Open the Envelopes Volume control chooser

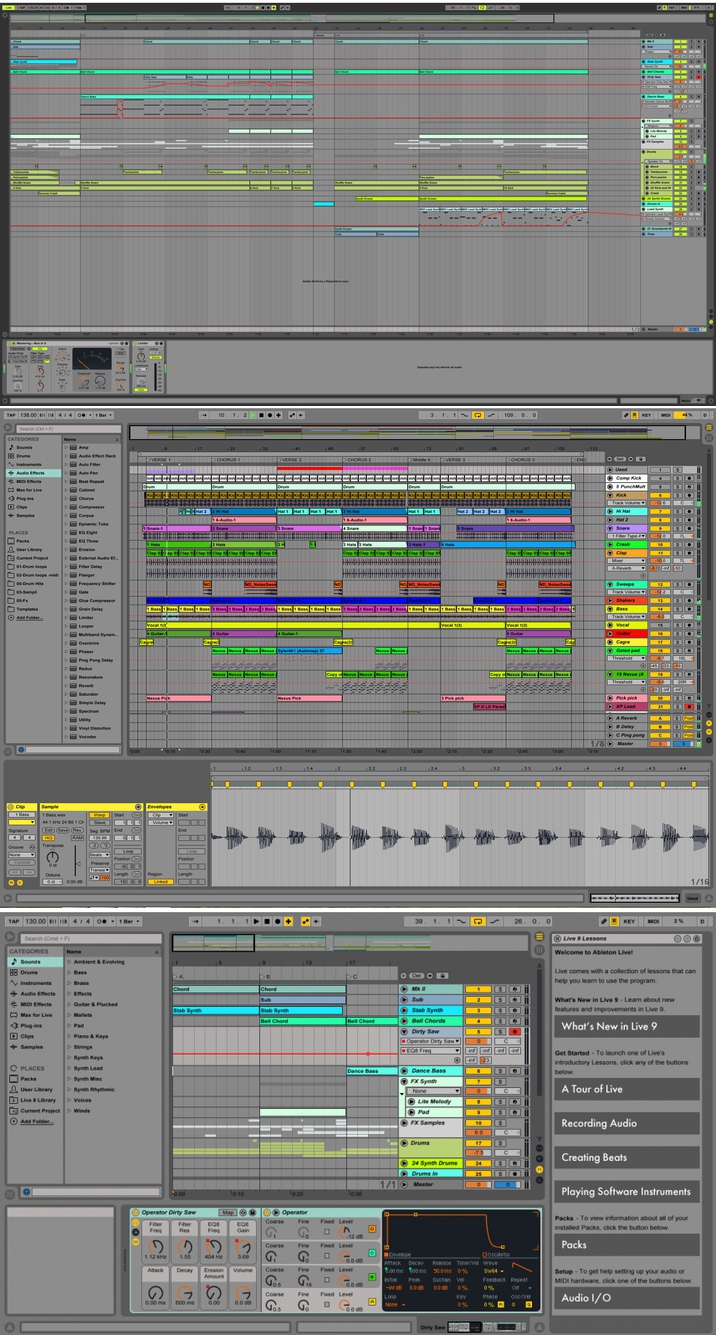pos(160,824)
